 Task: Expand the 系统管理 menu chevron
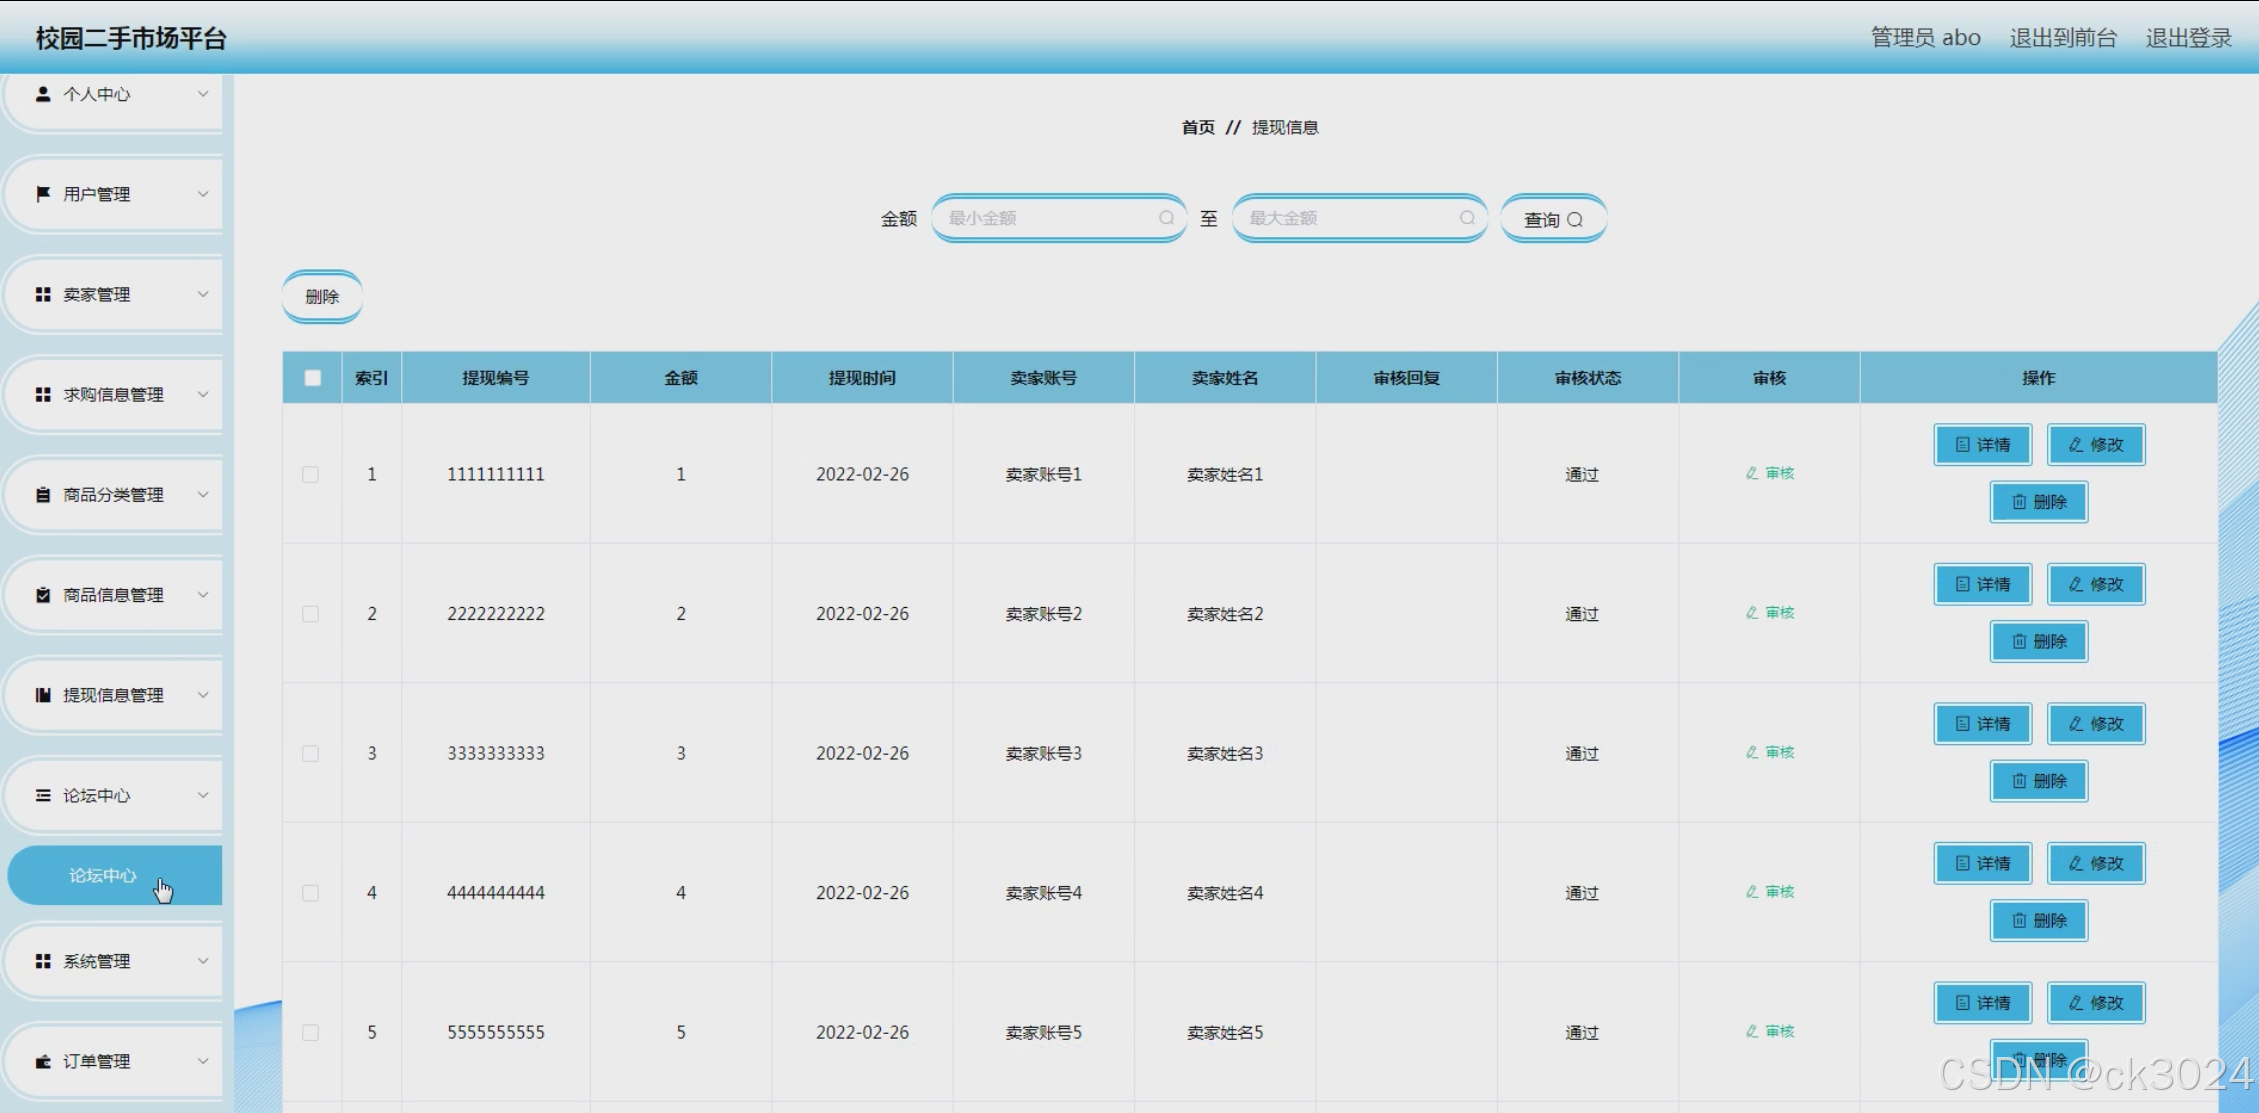click(x=203, y=961)
